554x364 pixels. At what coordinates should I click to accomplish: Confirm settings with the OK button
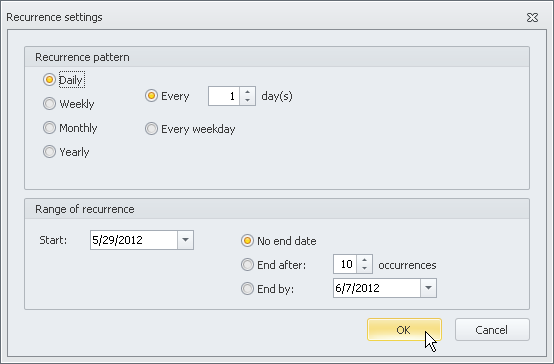[x=404, y=330]
